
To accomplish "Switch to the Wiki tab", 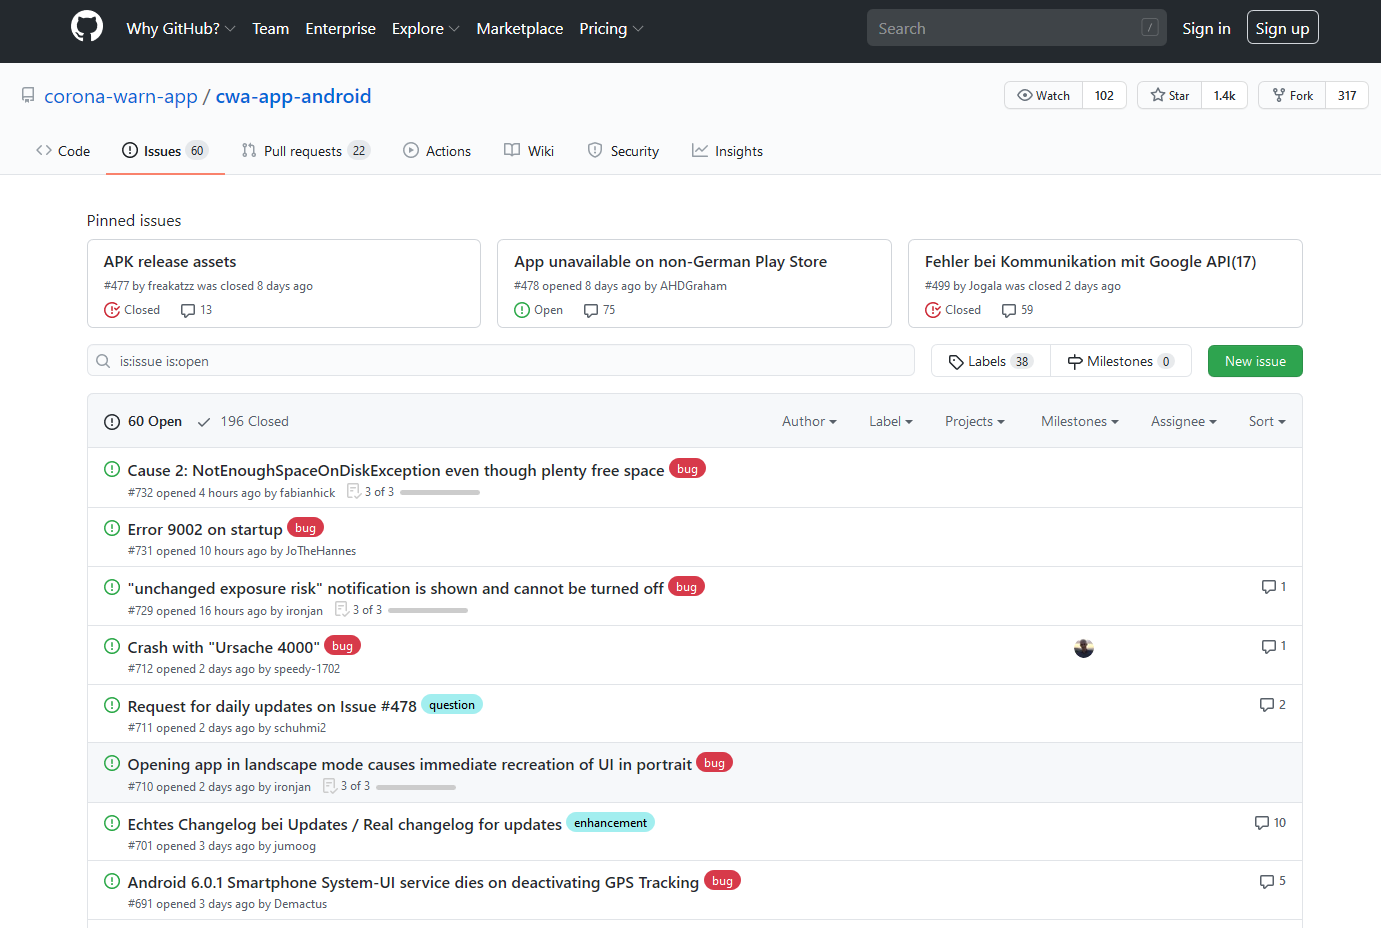I will (x=529, y=151).
